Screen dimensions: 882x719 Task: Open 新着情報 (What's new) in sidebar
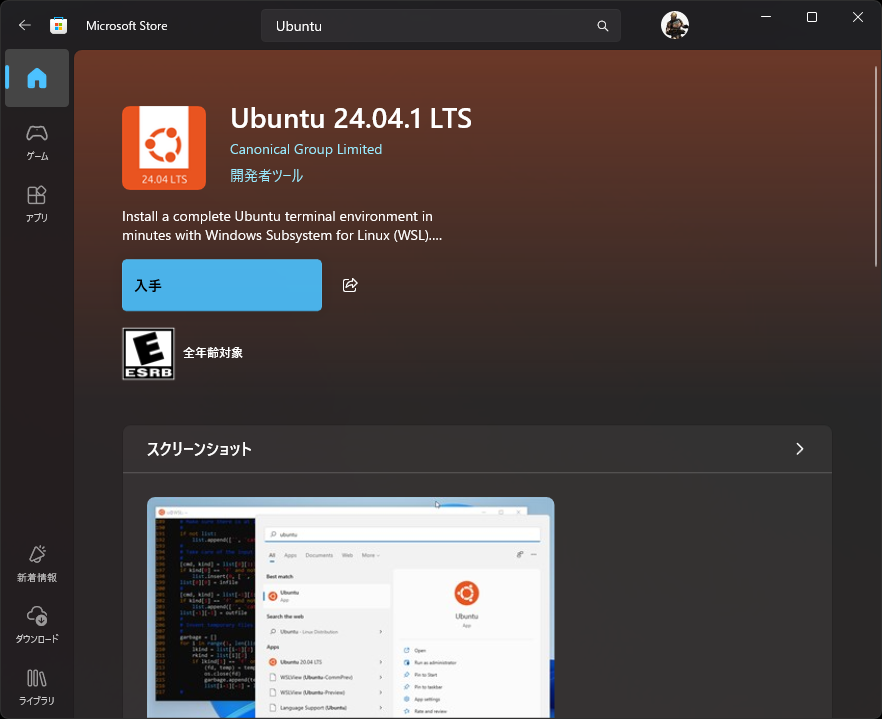[x=37, y=563]
